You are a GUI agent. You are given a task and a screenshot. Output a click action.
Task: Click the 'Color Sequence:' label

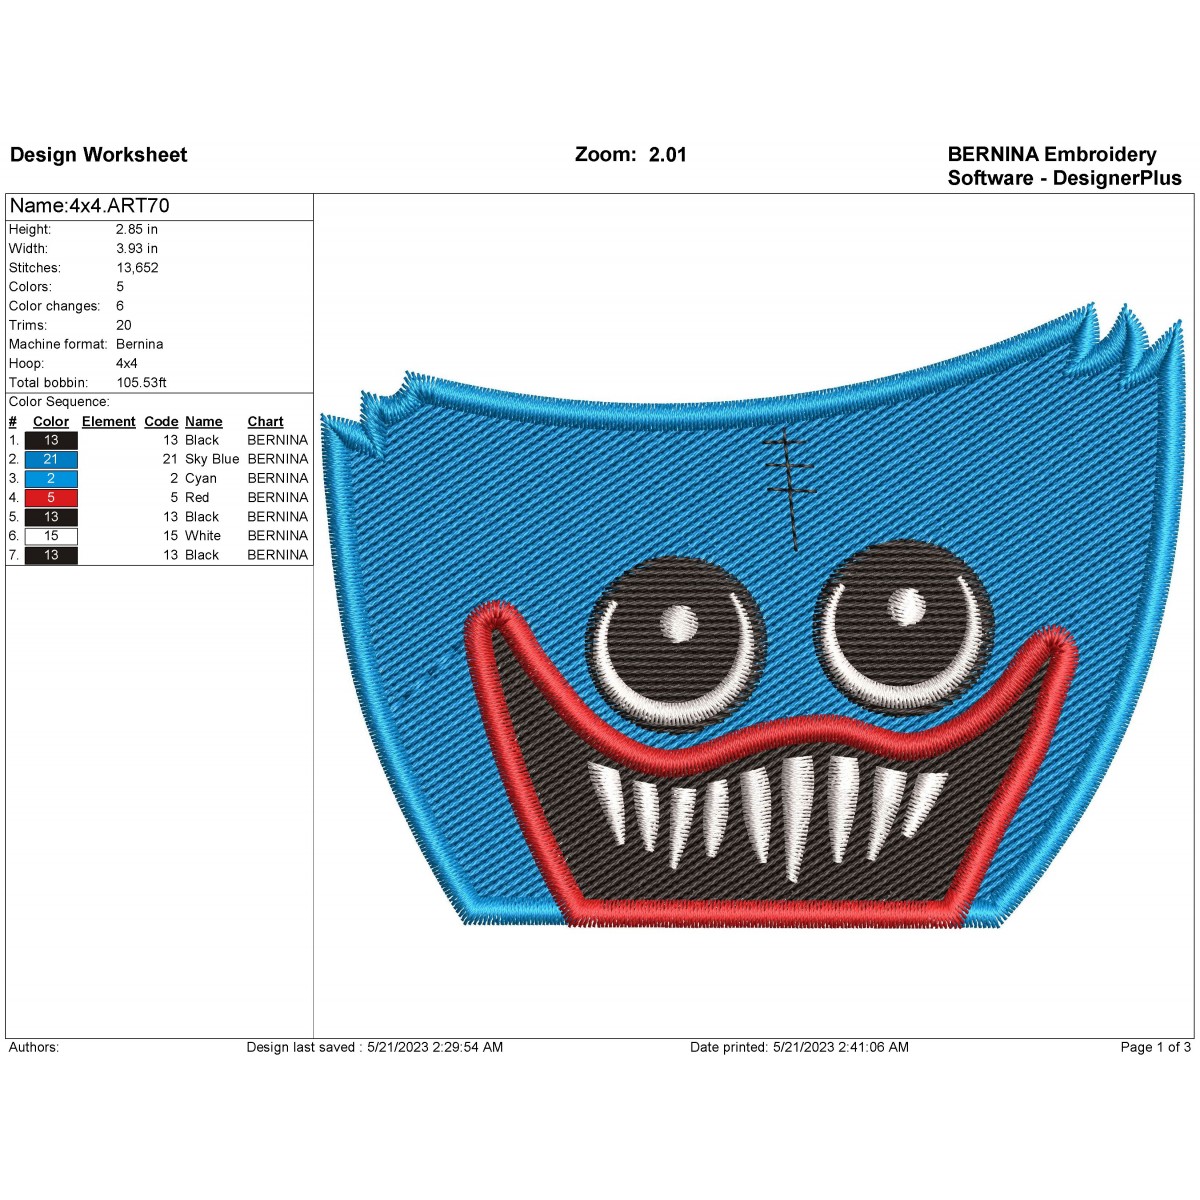point(59,402)
